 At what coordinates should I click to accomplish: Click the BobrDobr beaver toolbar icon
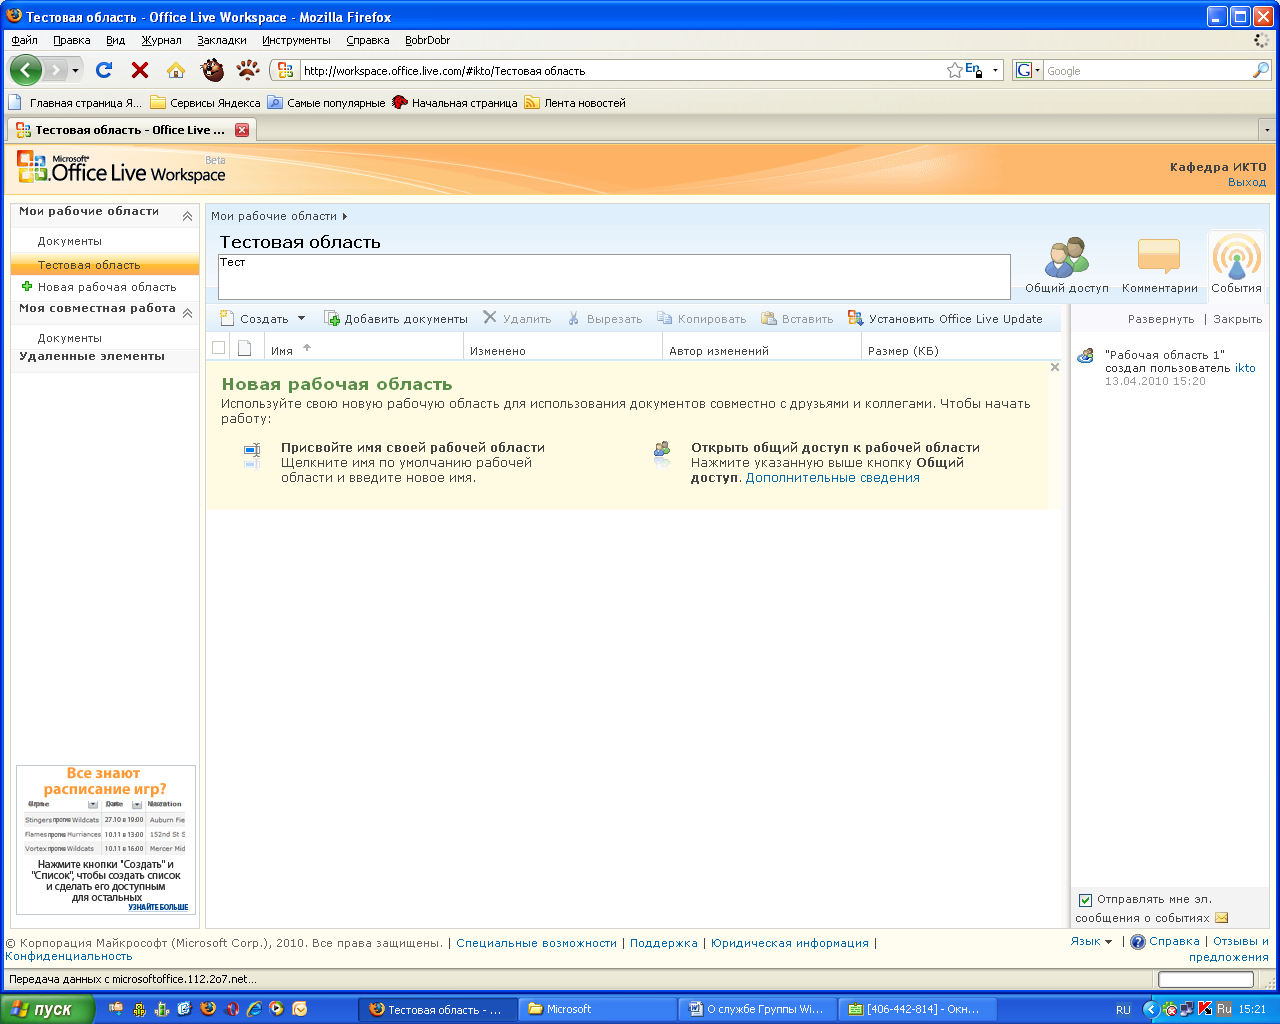(212, 70)
